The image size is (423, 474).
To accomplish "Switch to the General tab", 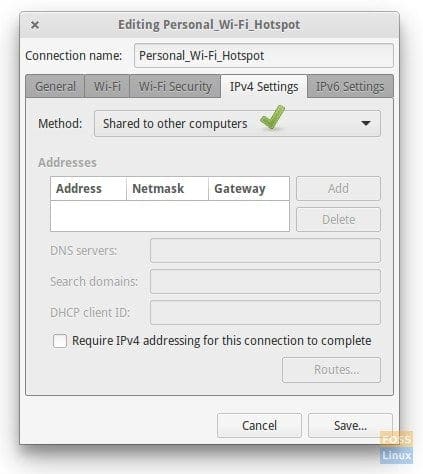I will 55,87.
